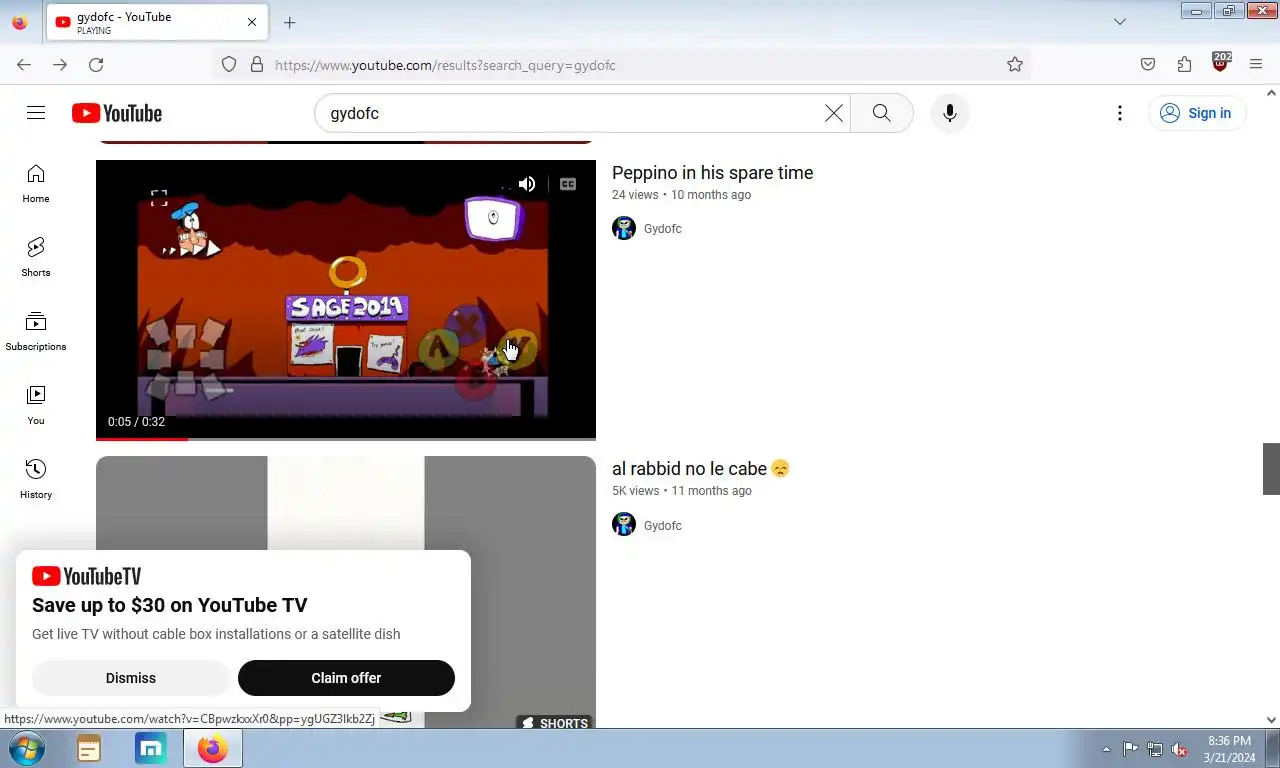Seek within the red video progress bar
Screen dimensions: 1280x768
(346, 438)
